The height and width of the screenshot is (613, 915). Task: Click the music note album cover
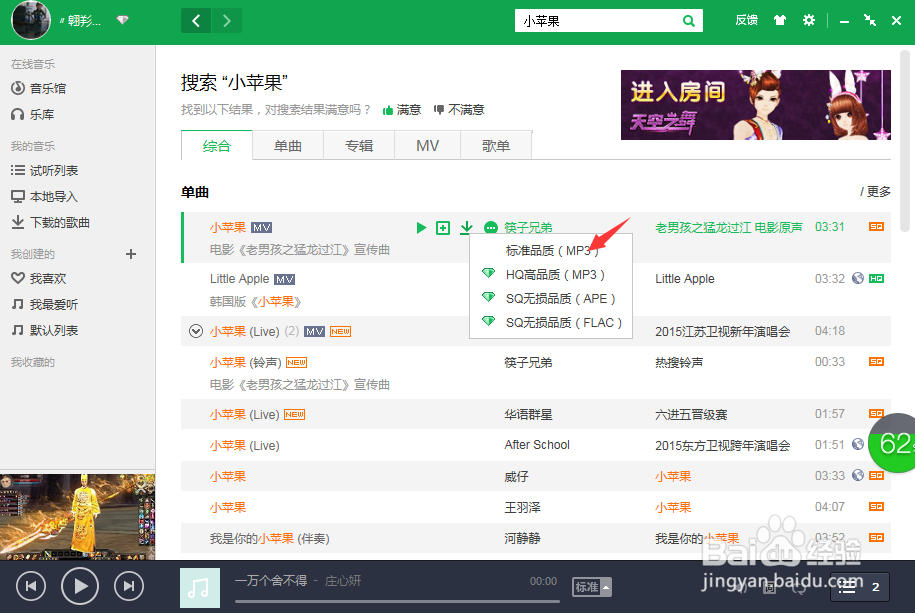pos(200,588)
